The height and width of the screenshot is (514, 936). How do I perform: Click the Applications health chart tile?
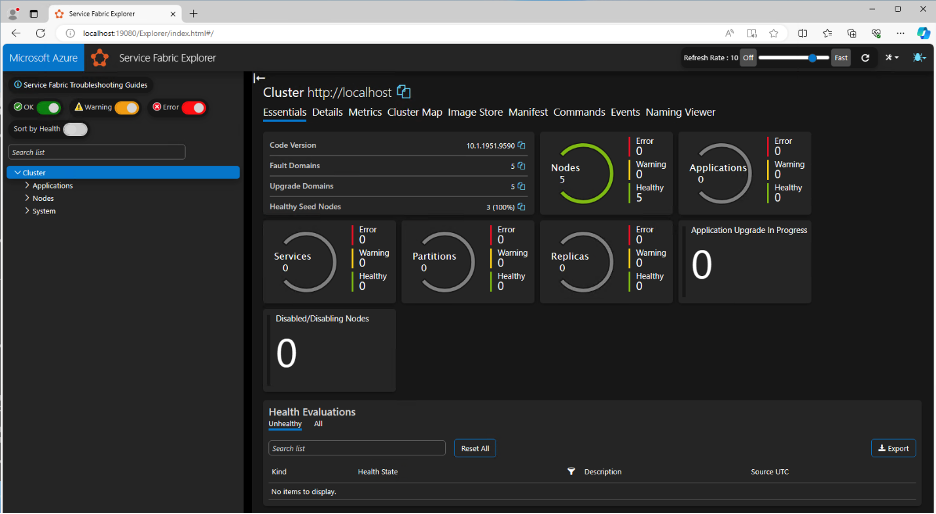click(744, 173)
